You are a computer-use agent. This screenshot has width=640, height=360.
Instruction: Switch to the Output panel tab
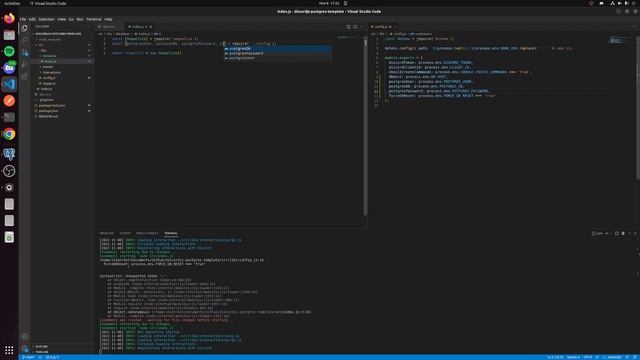[x=125, y=233]
